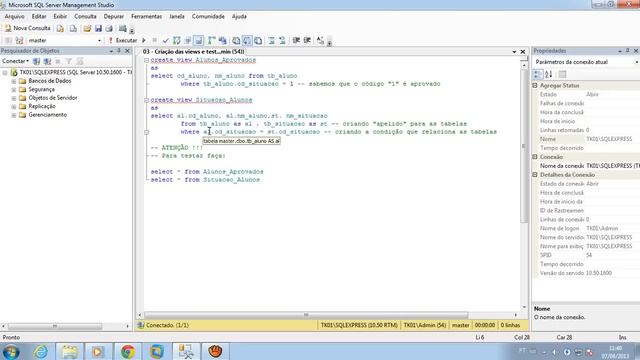This screenshot has width=640, height=360.
Task: Click the Database Engine Query icon
Action: click(x=60, y=28)
